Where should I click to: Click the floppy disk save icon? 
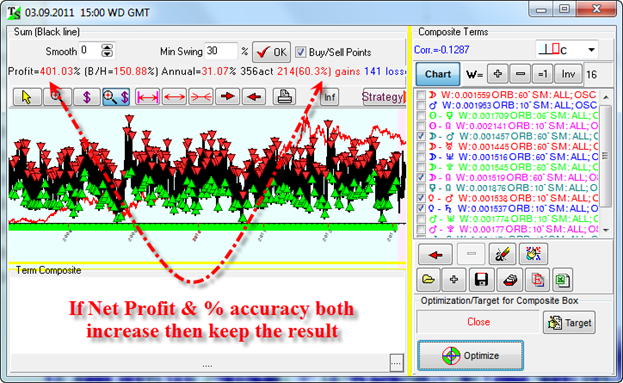(482, 280)
